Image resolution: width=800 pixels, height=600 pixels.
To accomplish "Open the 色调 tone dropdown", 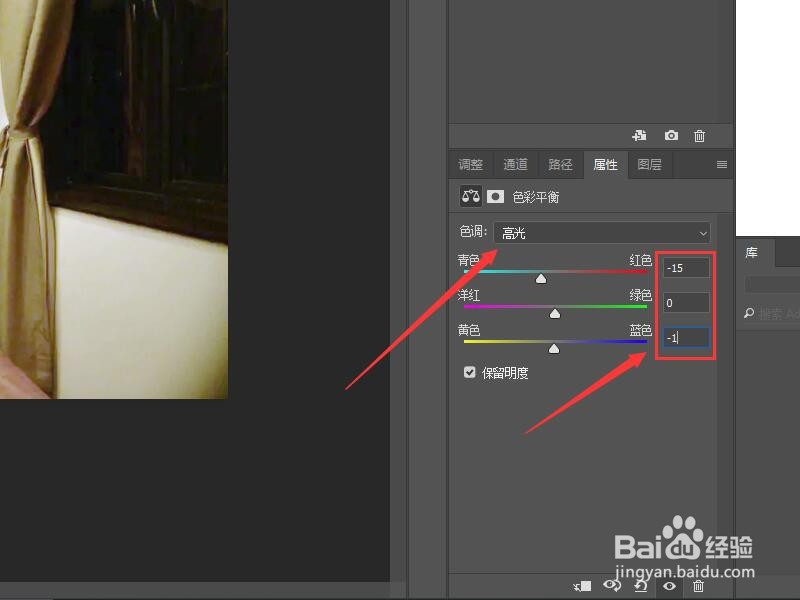I will [600, 232].
